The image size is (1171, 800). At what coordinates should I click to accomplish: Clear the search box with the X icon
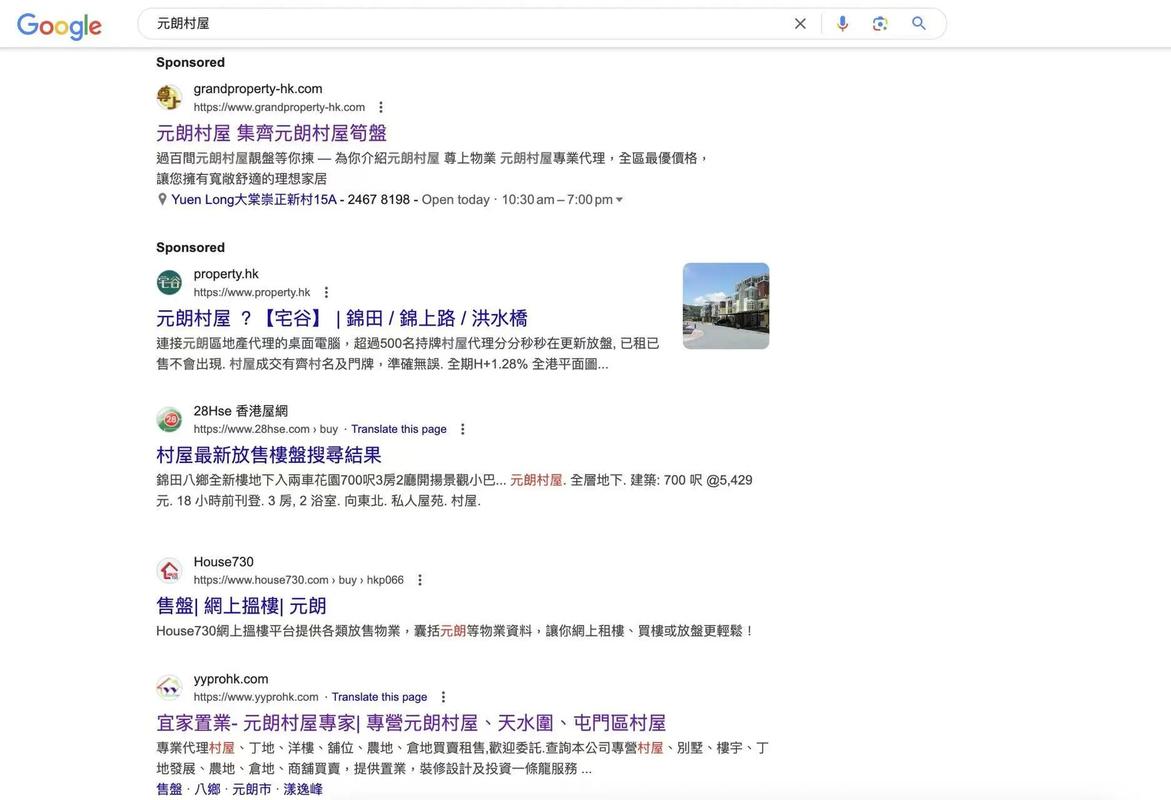800,24
